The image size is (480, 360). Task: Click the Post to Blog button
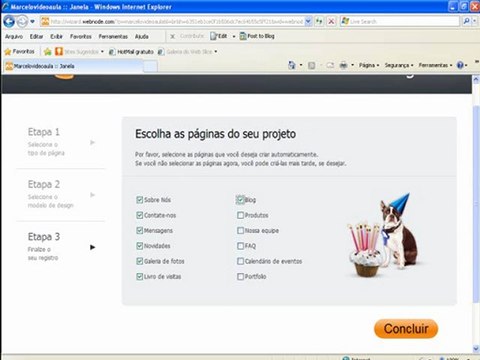tap(257, 36)
